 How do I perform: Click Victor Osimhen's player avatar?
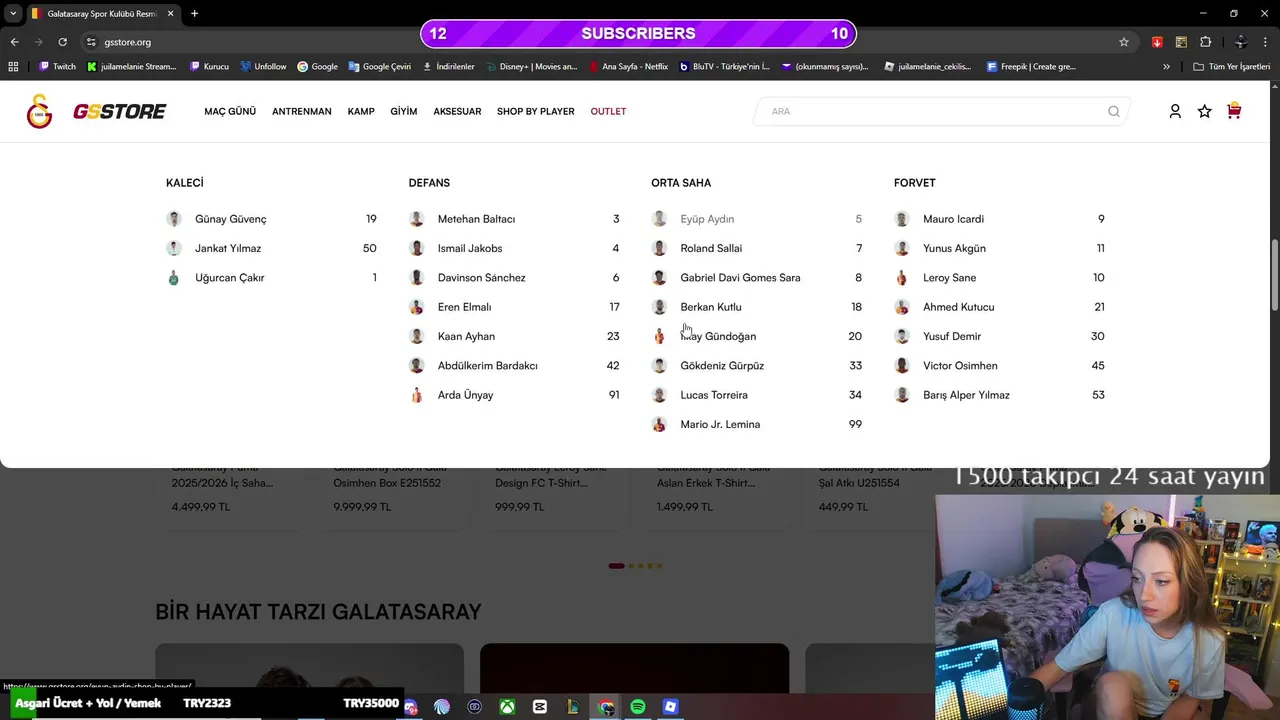[x=902, y=366]
